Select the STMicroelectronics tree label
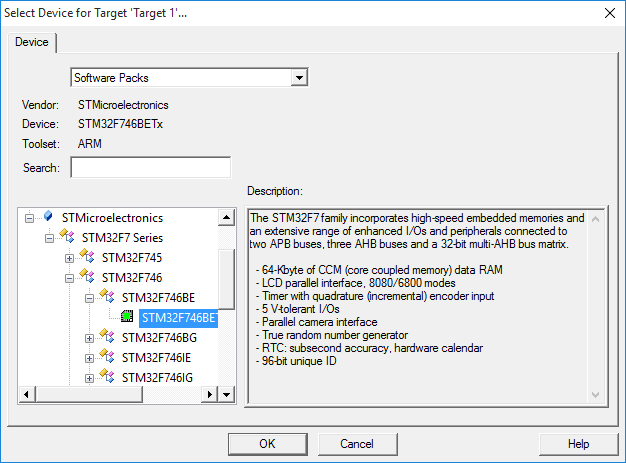The image size is (626, 463). coord(112,218)
